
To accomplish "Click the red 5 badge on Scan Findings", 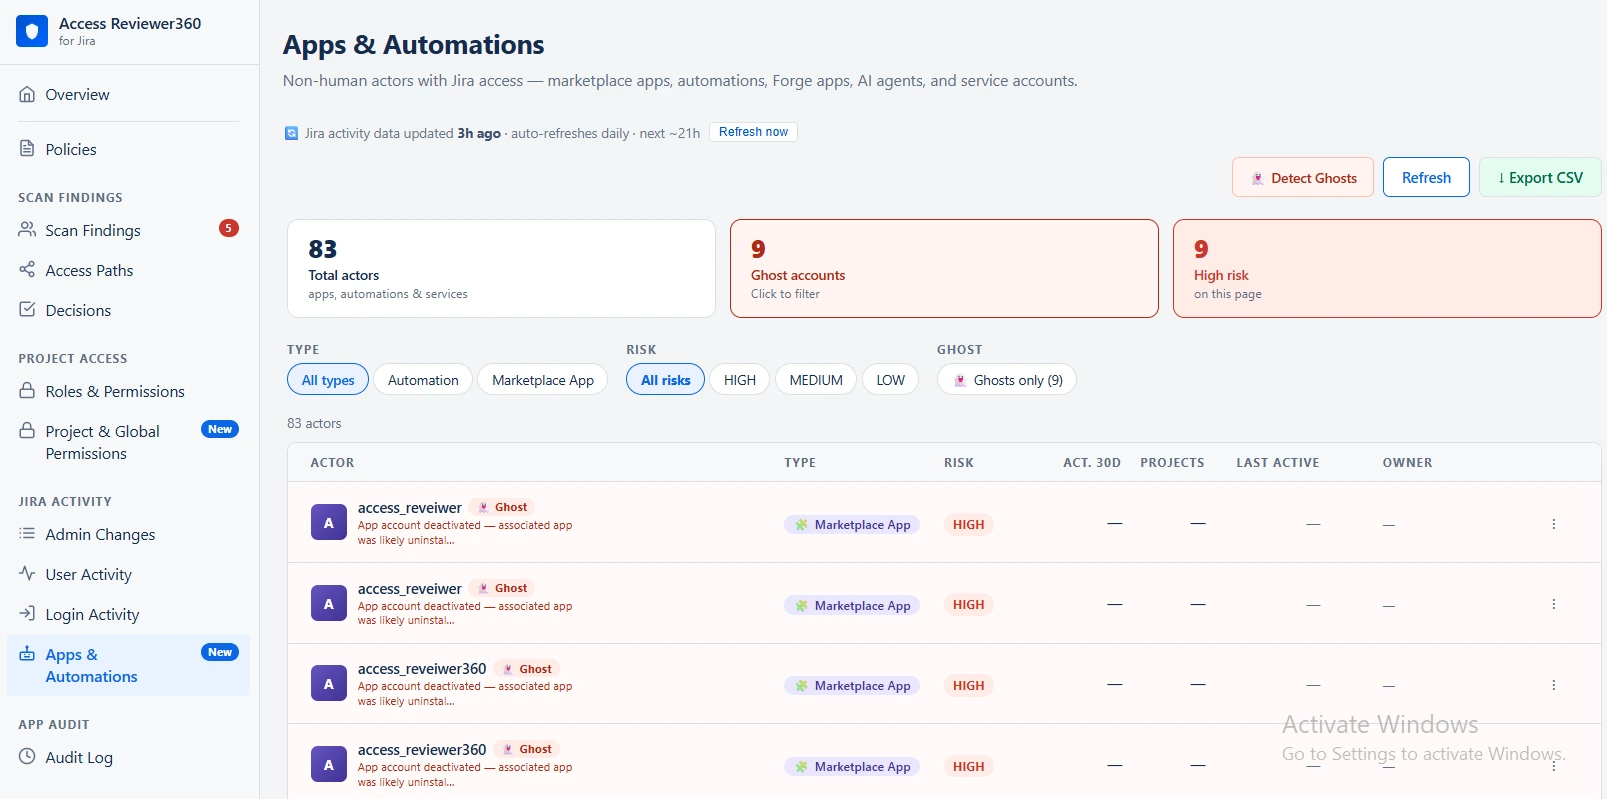I will 229,229.
